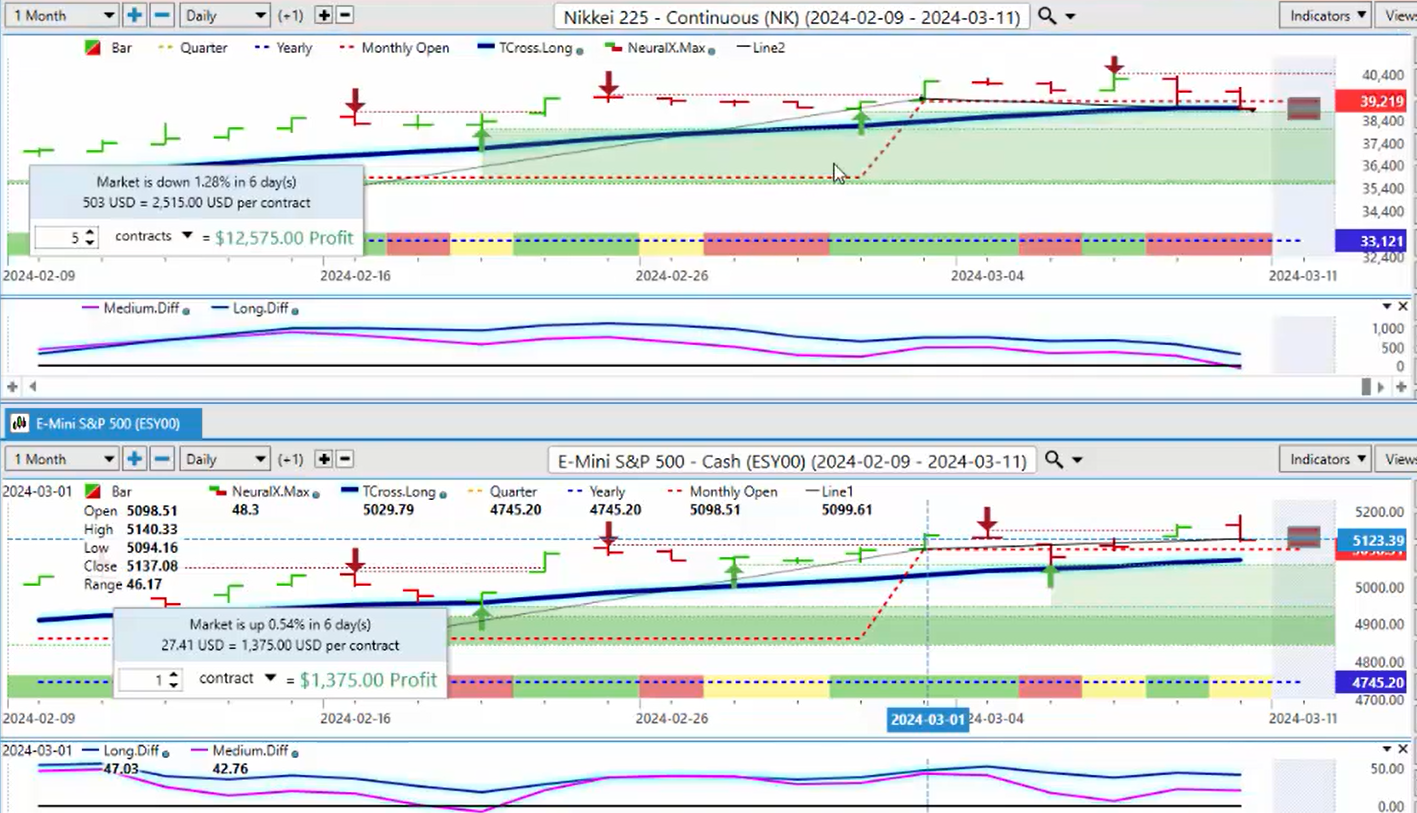Zoom out E-Mini chart with blue minus button
Image resolution: width=1417 pixels, height=813 pixels.
(162, 459)
